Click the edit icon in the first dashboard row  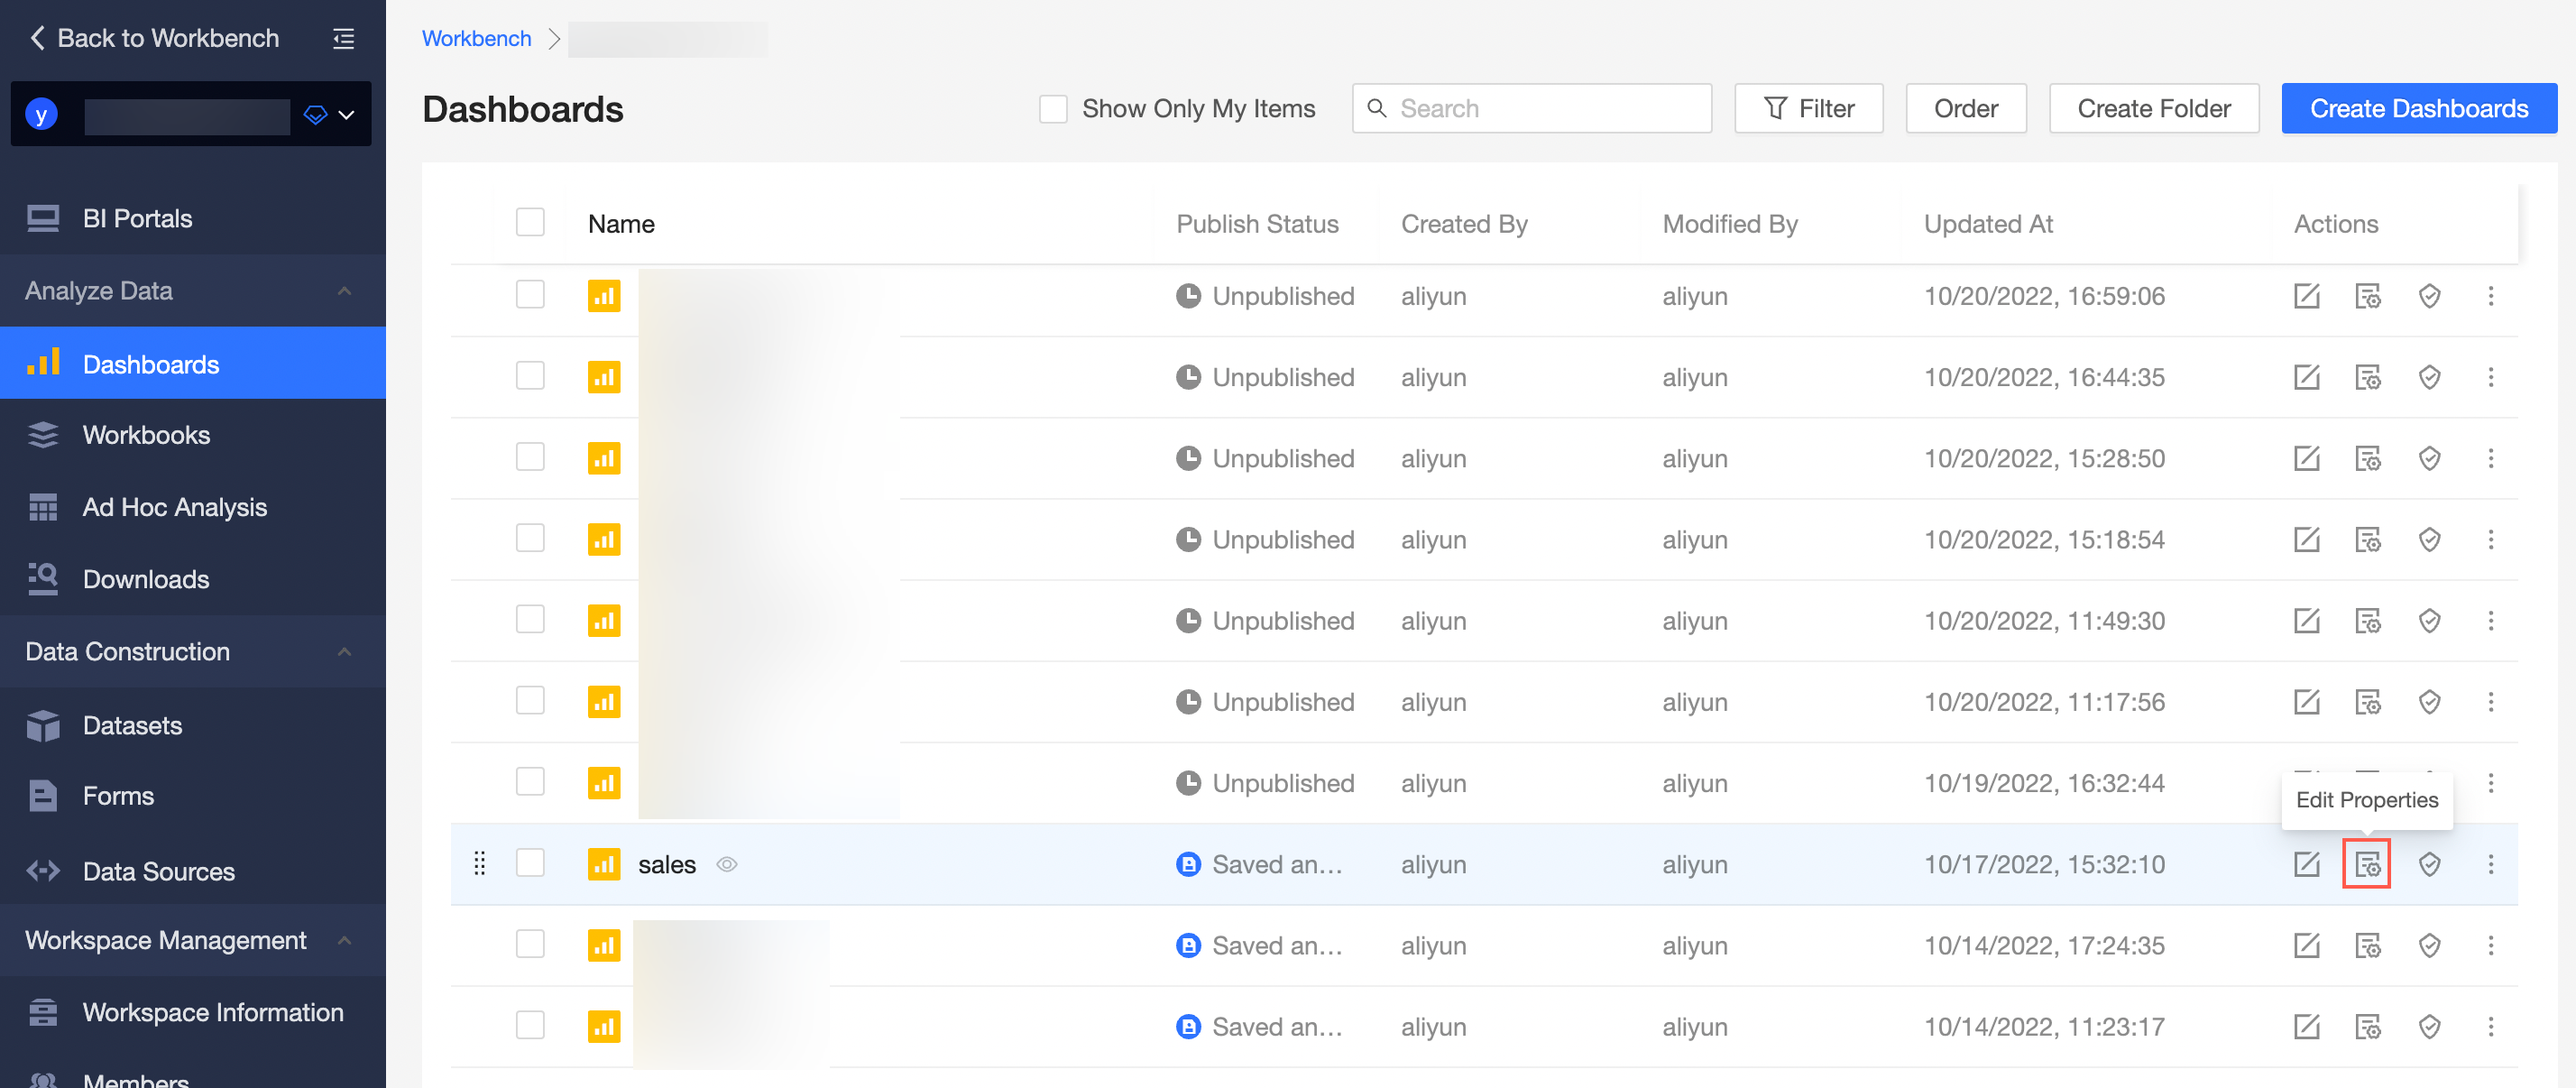click(x=2305, y=296)
